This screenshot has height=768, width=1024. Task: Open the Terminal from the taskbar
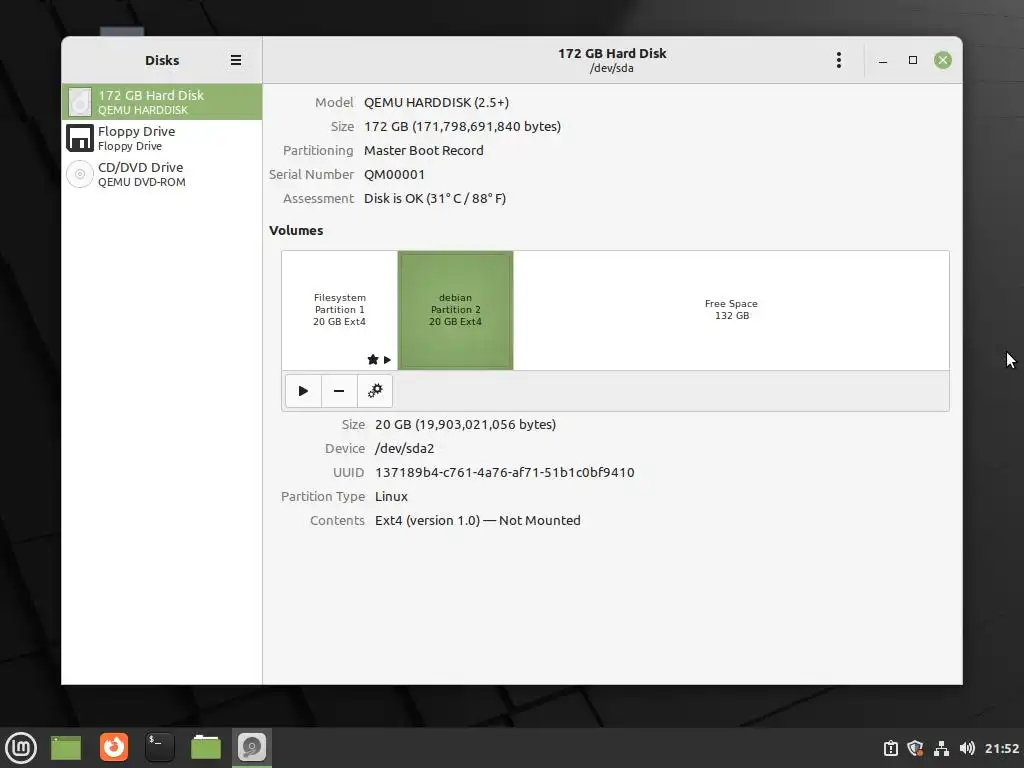159,747
